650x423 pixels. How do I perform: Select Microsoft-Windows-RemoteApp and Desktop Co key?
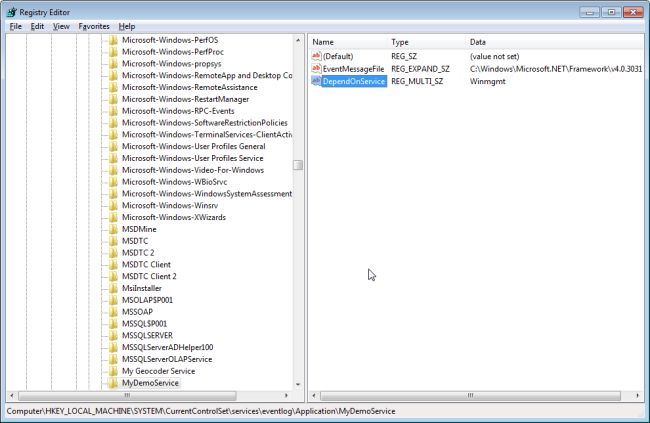[207, 75]
